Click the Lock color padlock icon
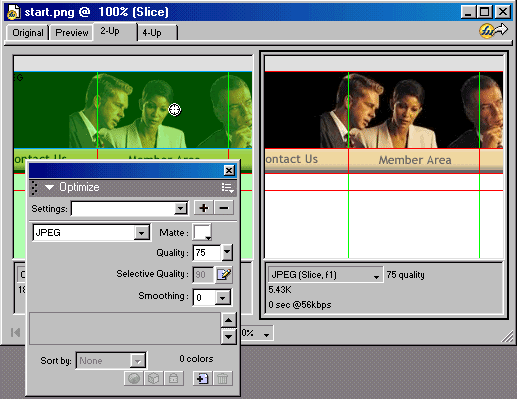Screen dimensions: 517x399 [173, 378]
